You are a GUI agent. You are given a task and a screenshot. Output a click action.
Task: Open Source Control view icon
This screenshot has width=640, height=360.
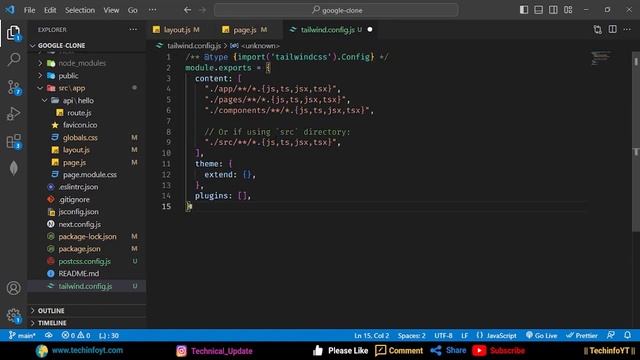pyautogui.click(x=13, y=87)
